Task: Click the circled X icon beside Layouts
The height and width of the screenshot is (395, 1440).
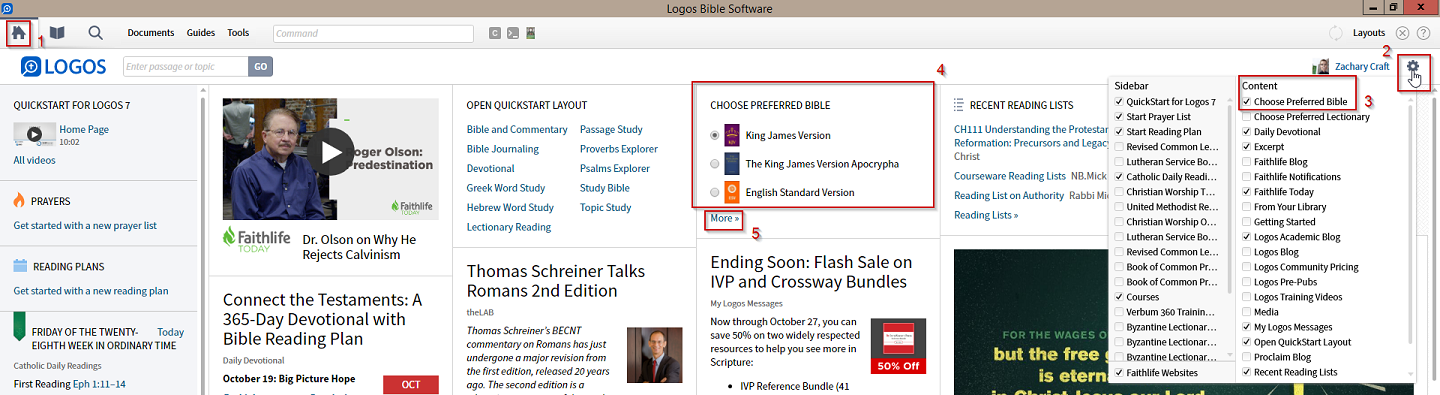Action: [1403, 33]
